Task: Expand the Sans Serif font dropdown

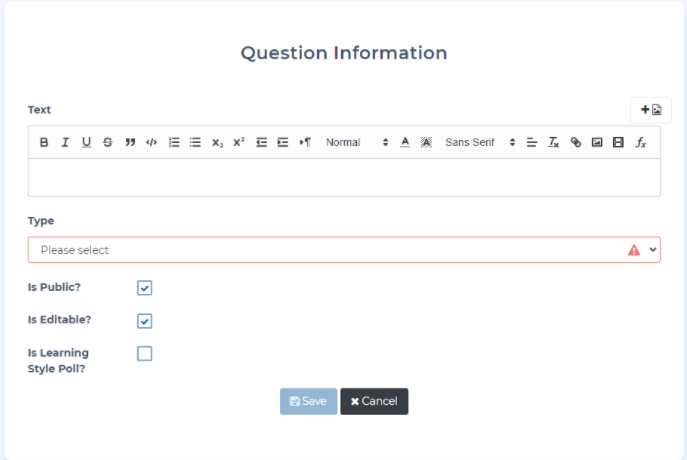Action: (x=479, y=143)
